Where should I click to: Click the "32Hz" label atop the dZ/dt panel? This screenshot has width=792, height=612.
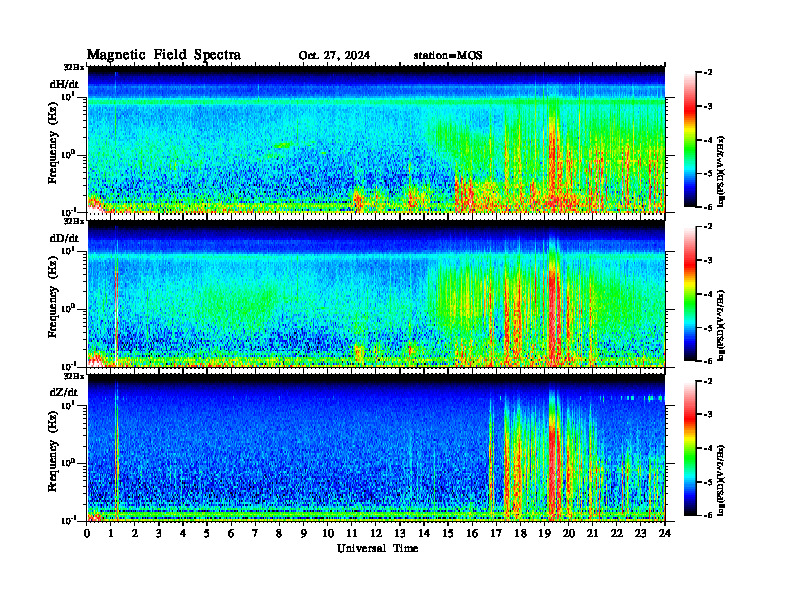(x=74, y=376)
